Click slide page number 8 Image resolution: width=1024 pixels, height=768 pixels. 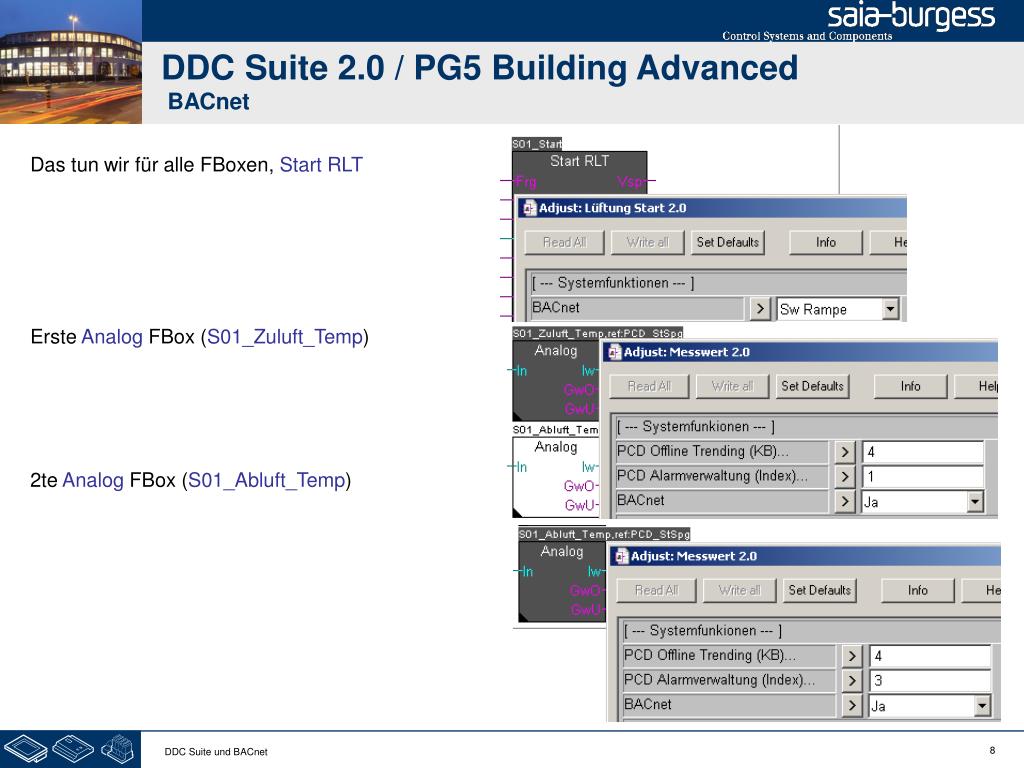coord(992,750)
